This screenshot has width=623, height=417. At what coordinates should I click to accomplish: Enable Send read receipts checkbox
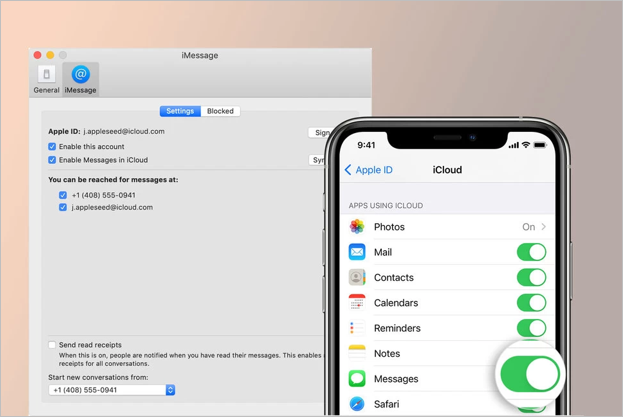click(53, 345)
